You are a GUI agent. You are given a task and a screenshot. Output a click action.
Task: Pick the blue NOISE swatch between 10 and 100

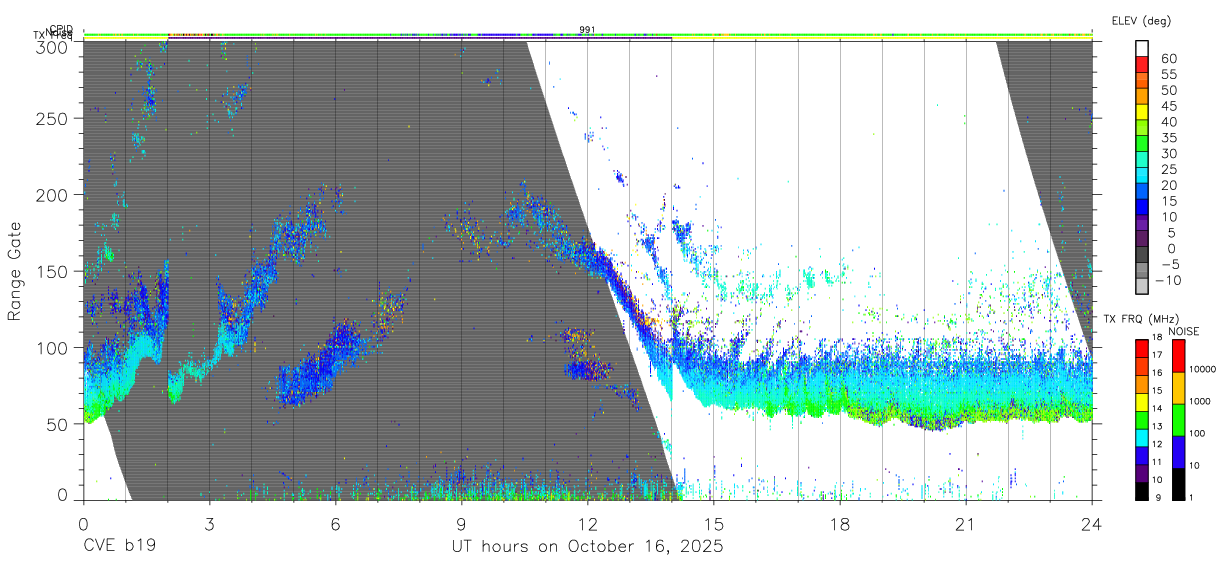(1178, 451)
